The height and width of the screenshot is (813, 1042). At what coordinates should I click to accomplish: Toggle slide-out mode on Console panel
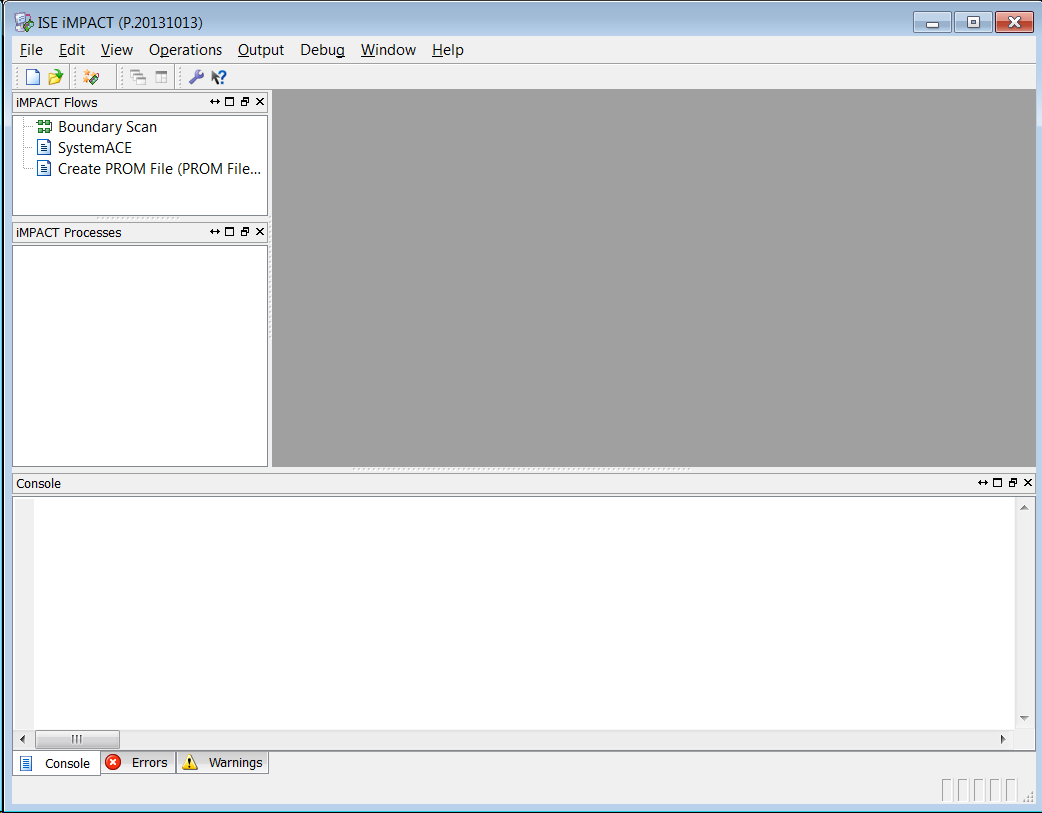(x=983, y=483)
